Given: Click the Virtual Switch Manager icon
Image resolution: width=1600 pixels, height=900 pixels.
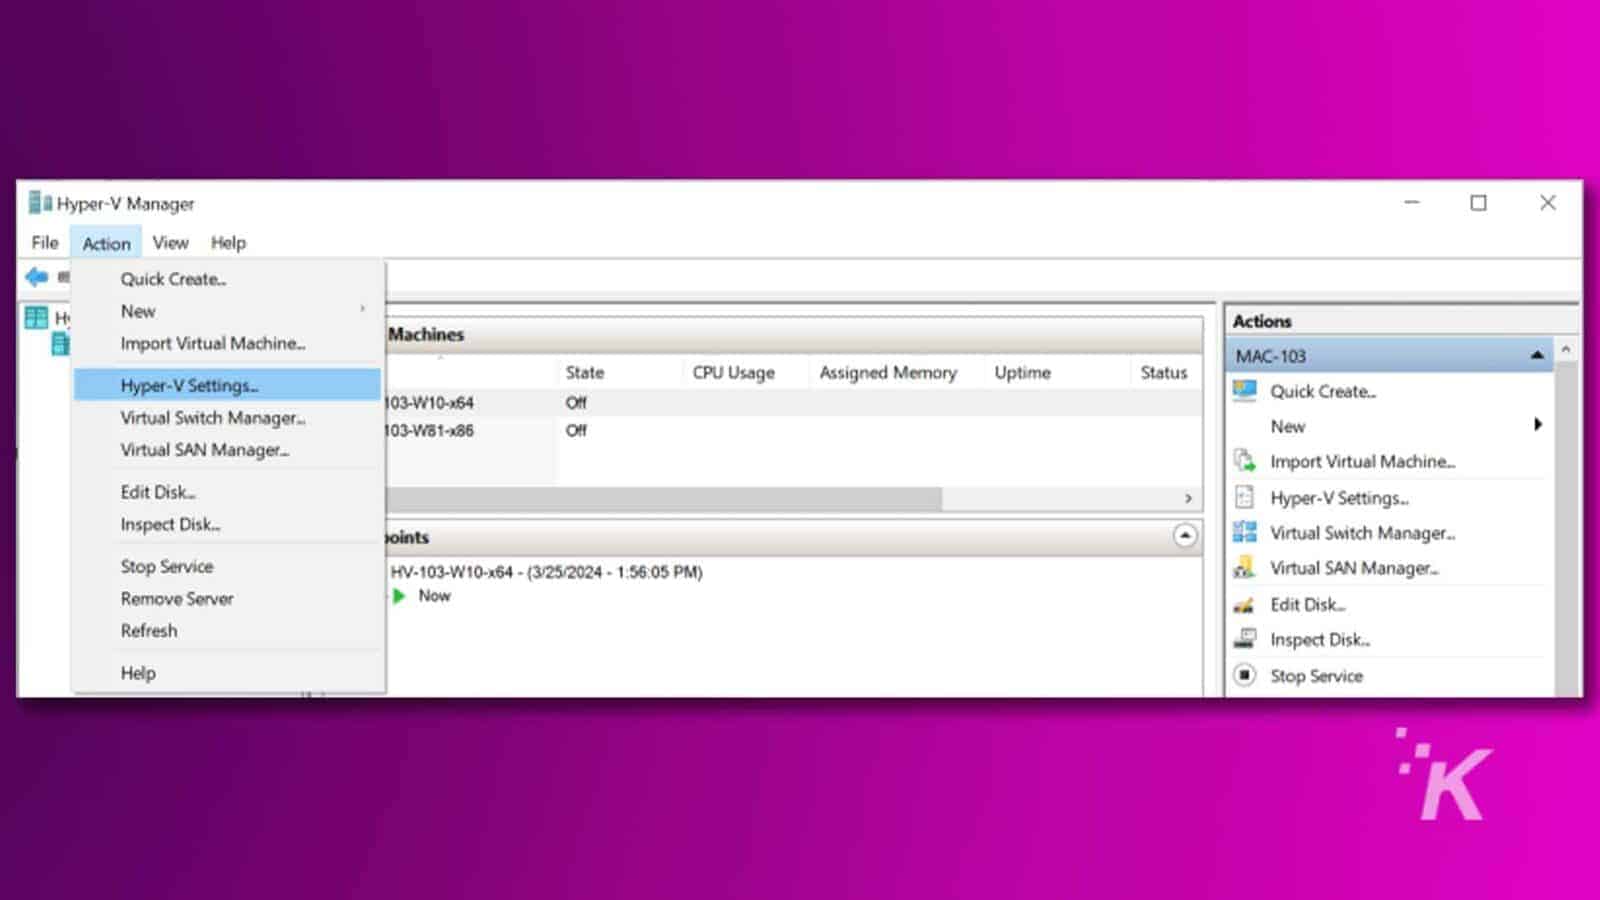Looking at the screenshot, I should coord(1243,532).
